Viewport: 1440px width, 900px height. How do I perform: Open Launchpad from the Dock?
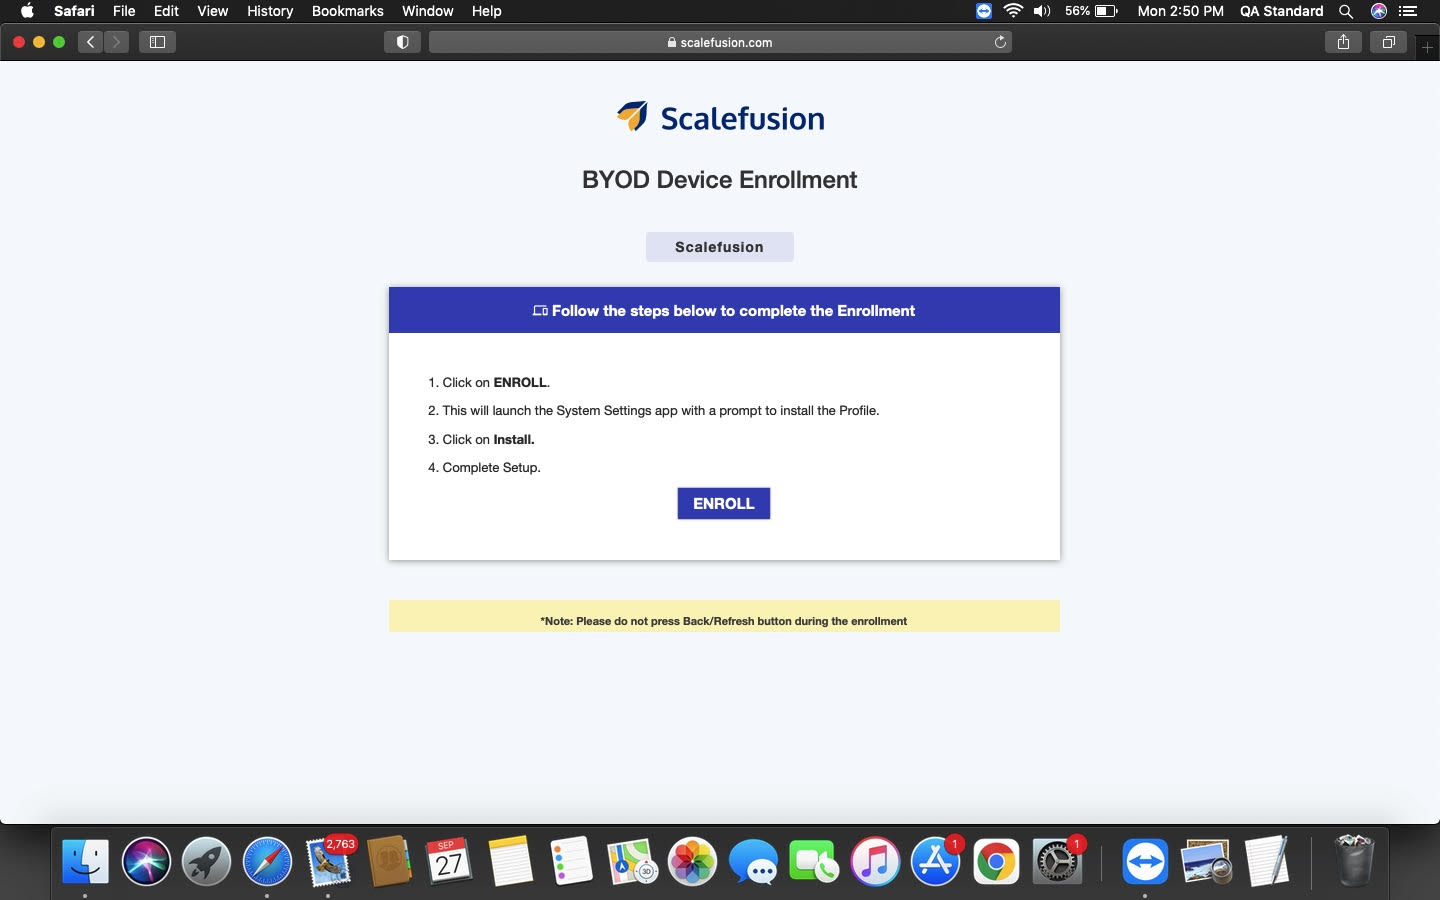point(207,861)
